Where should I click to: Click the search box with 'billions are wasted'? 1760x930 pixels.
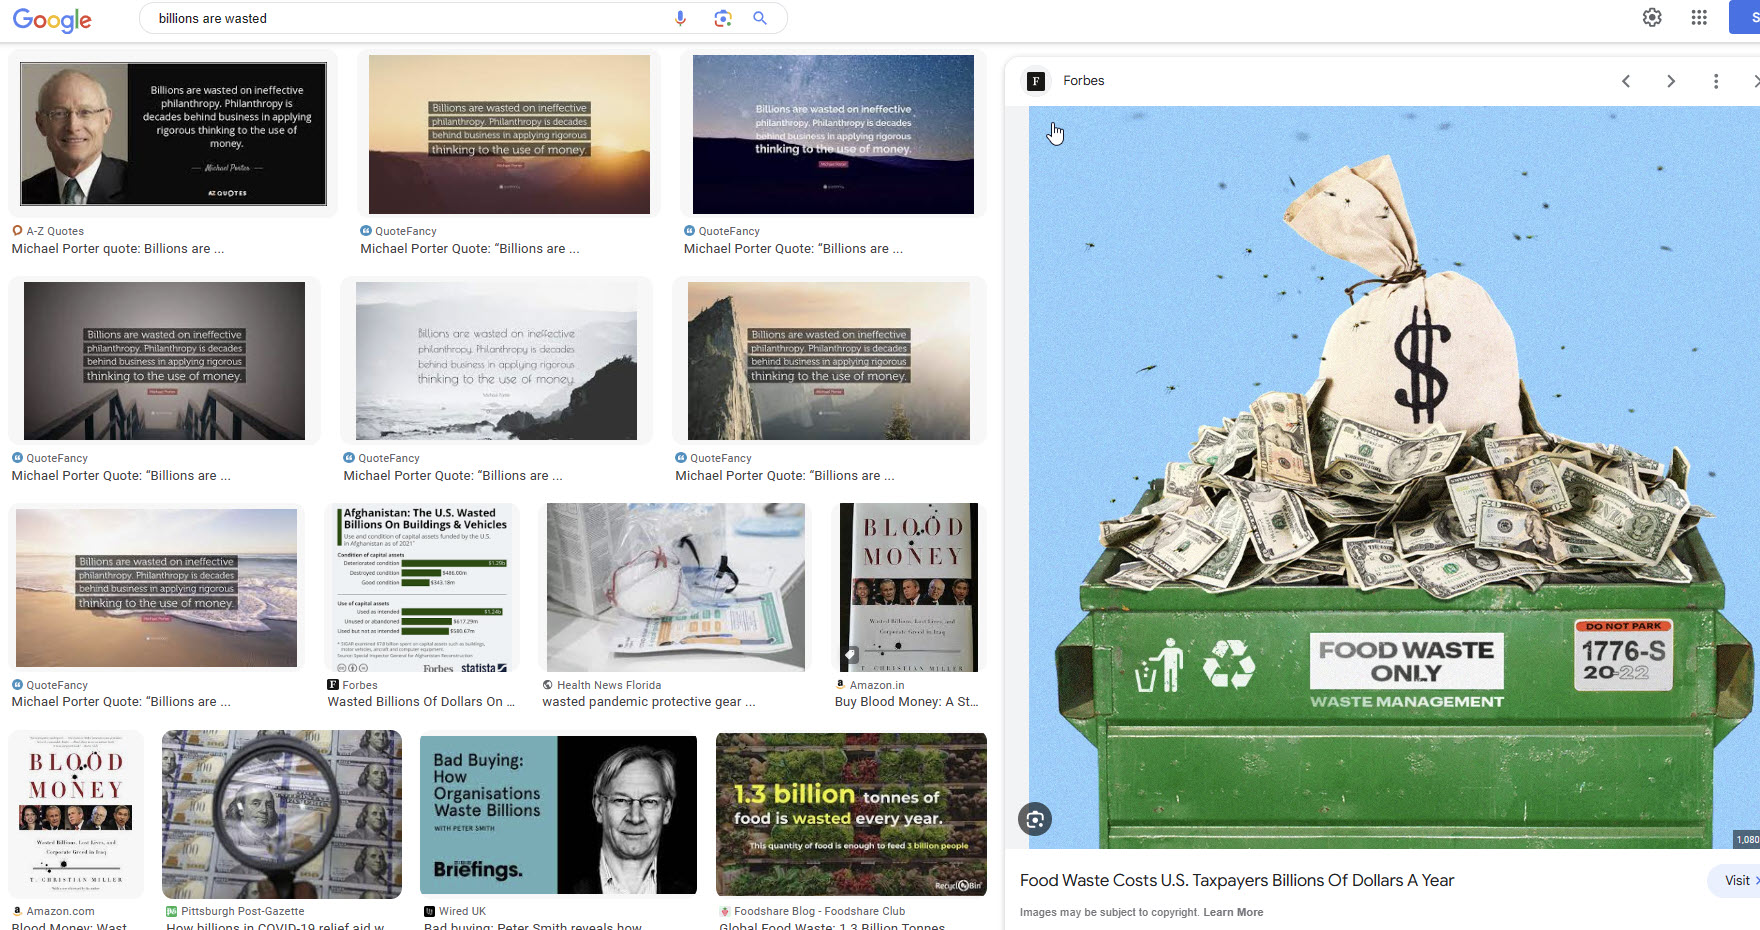(x=400, y=18)
